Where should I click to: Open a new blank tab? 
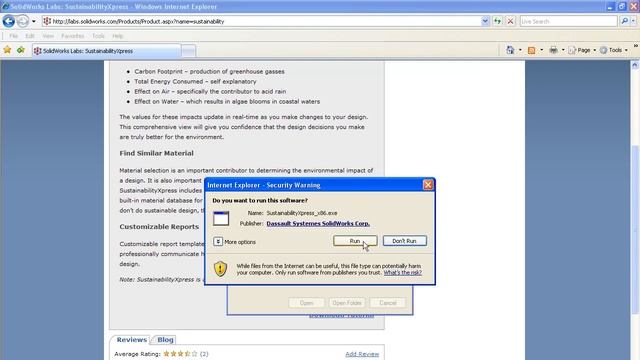point(189,51)
